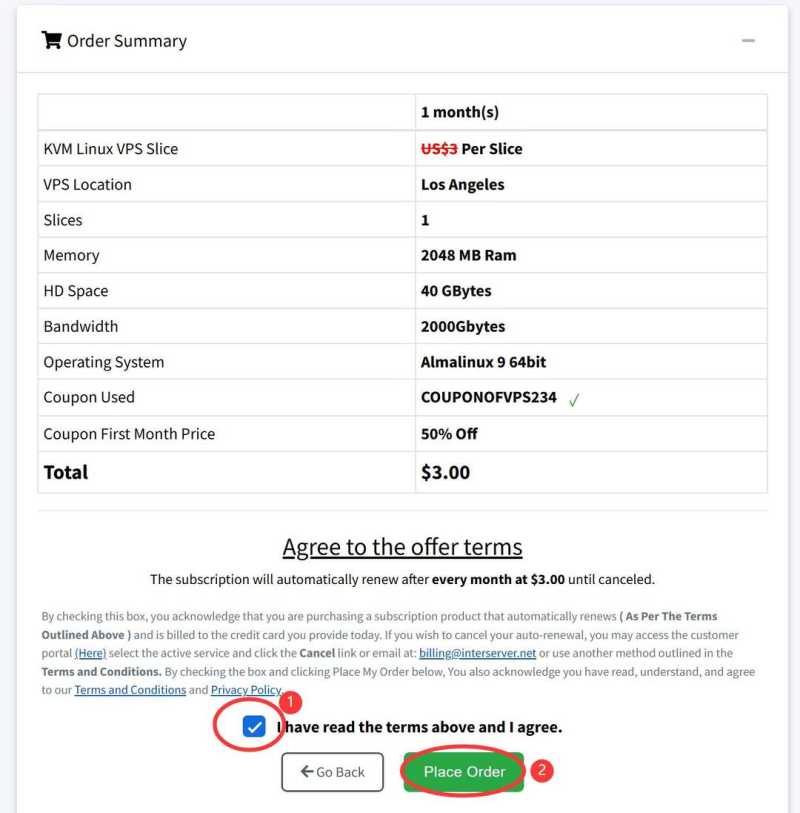
Task: Click the red badge numbered 2
Action: point(541,770)
